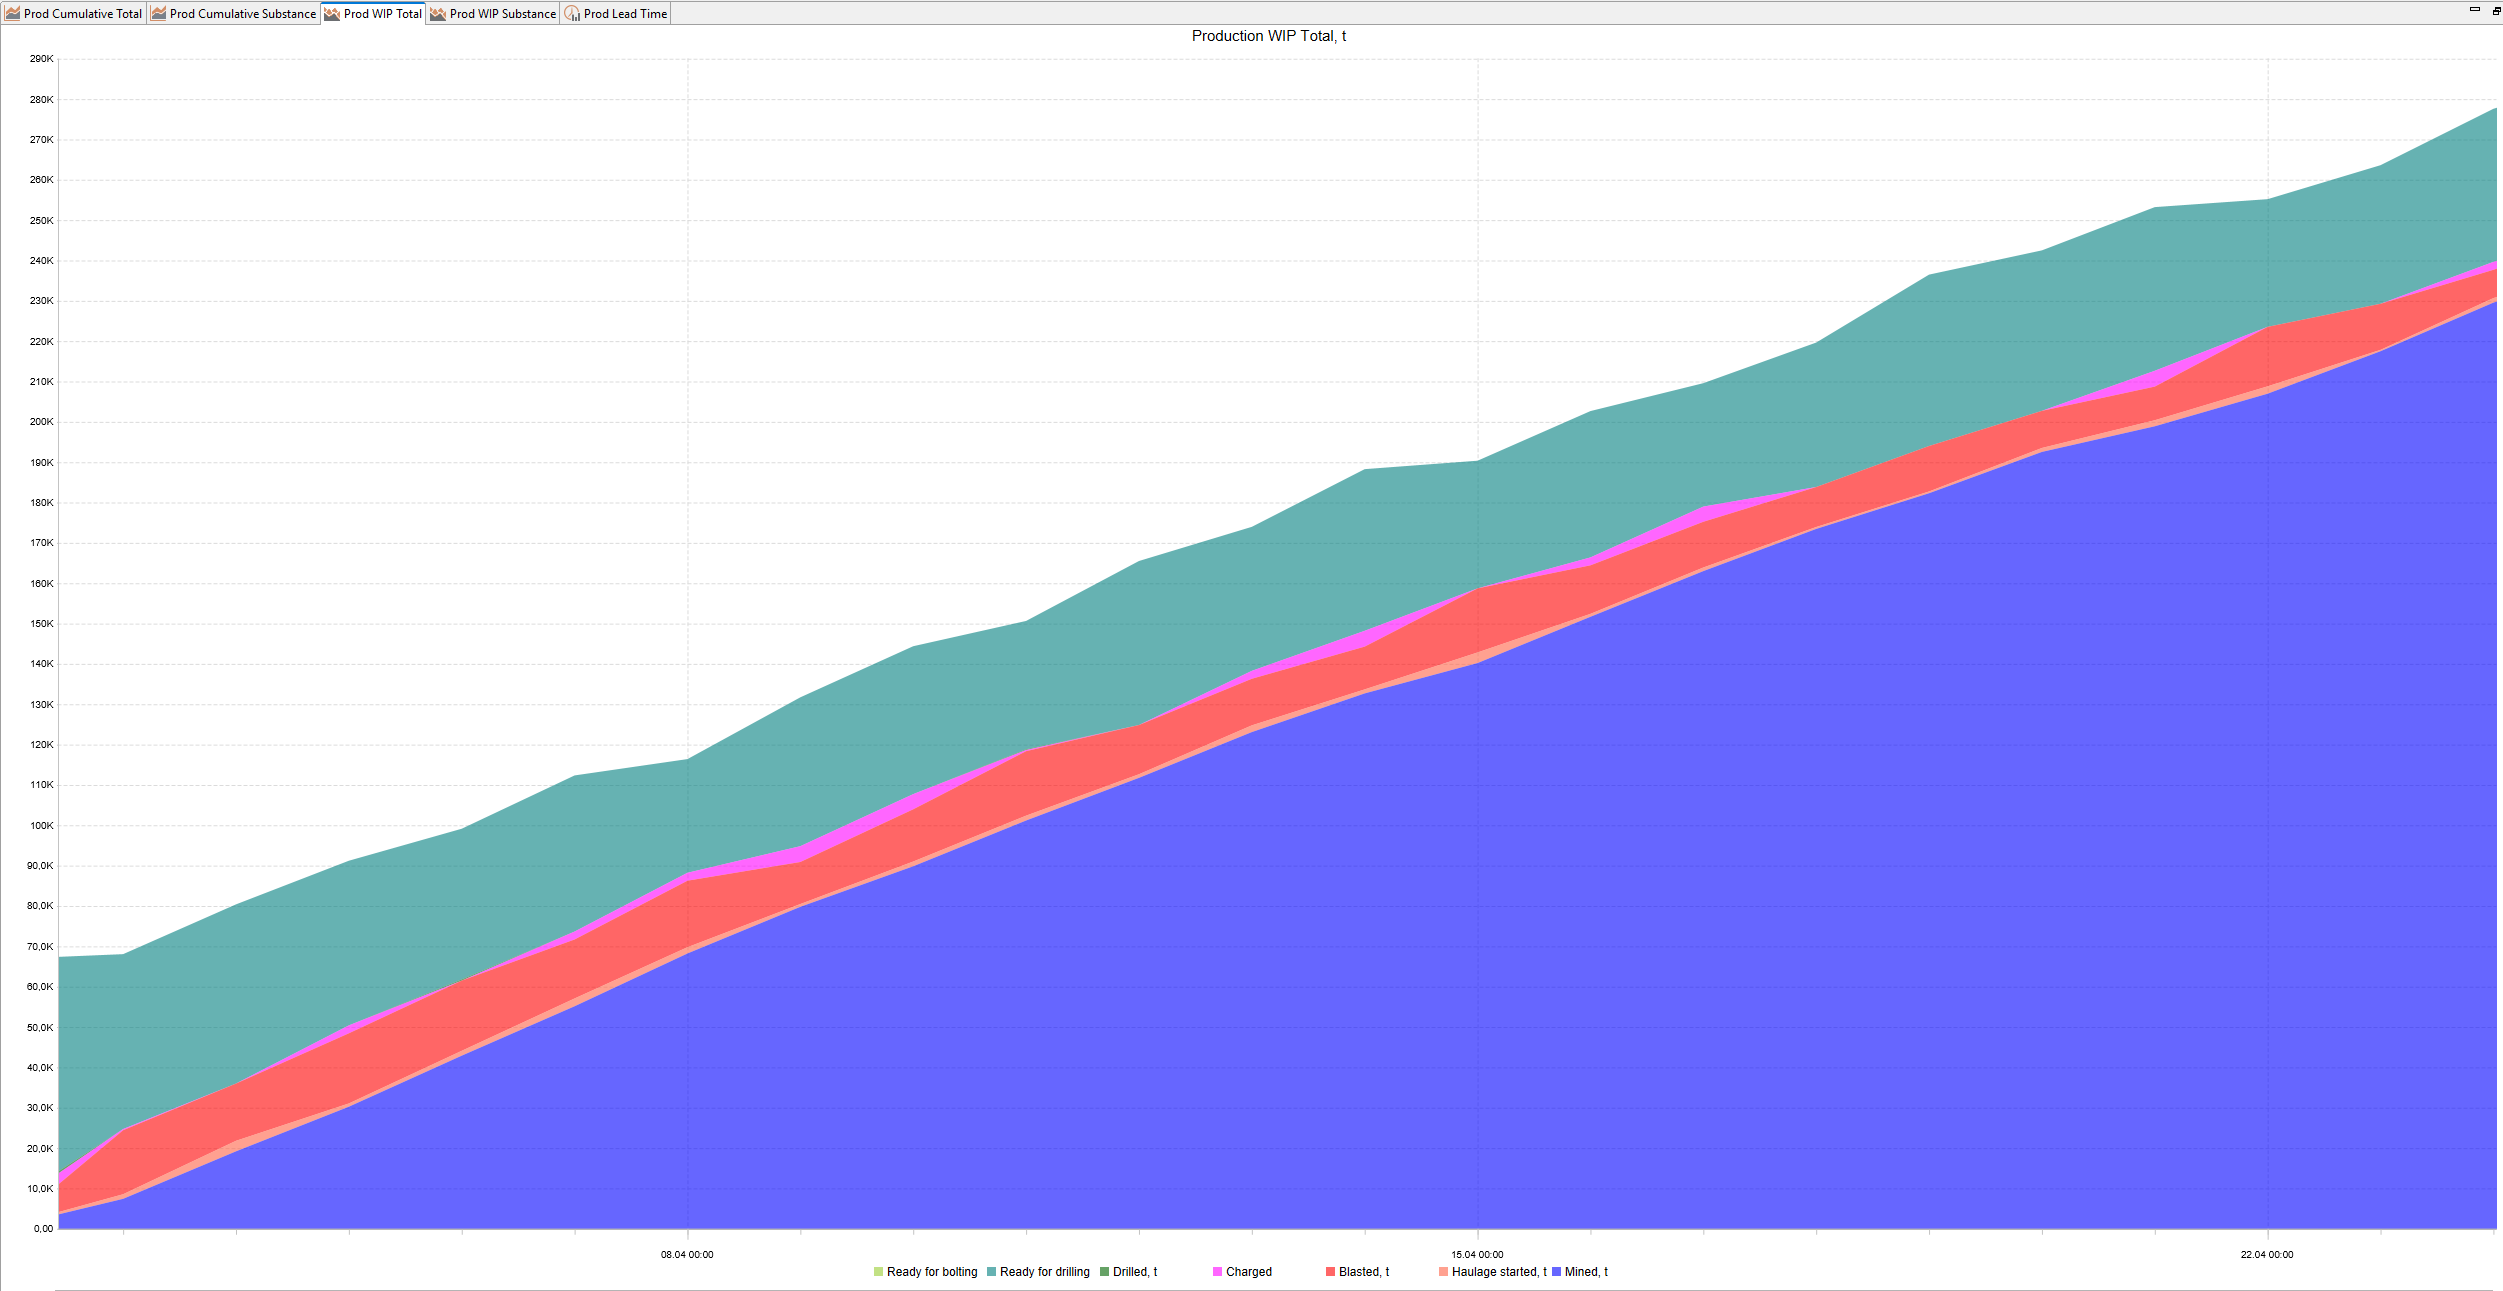This screenshot has height=1291, width=2503.
Task: Click the 100K y-axis label
Action: point(42,826)
